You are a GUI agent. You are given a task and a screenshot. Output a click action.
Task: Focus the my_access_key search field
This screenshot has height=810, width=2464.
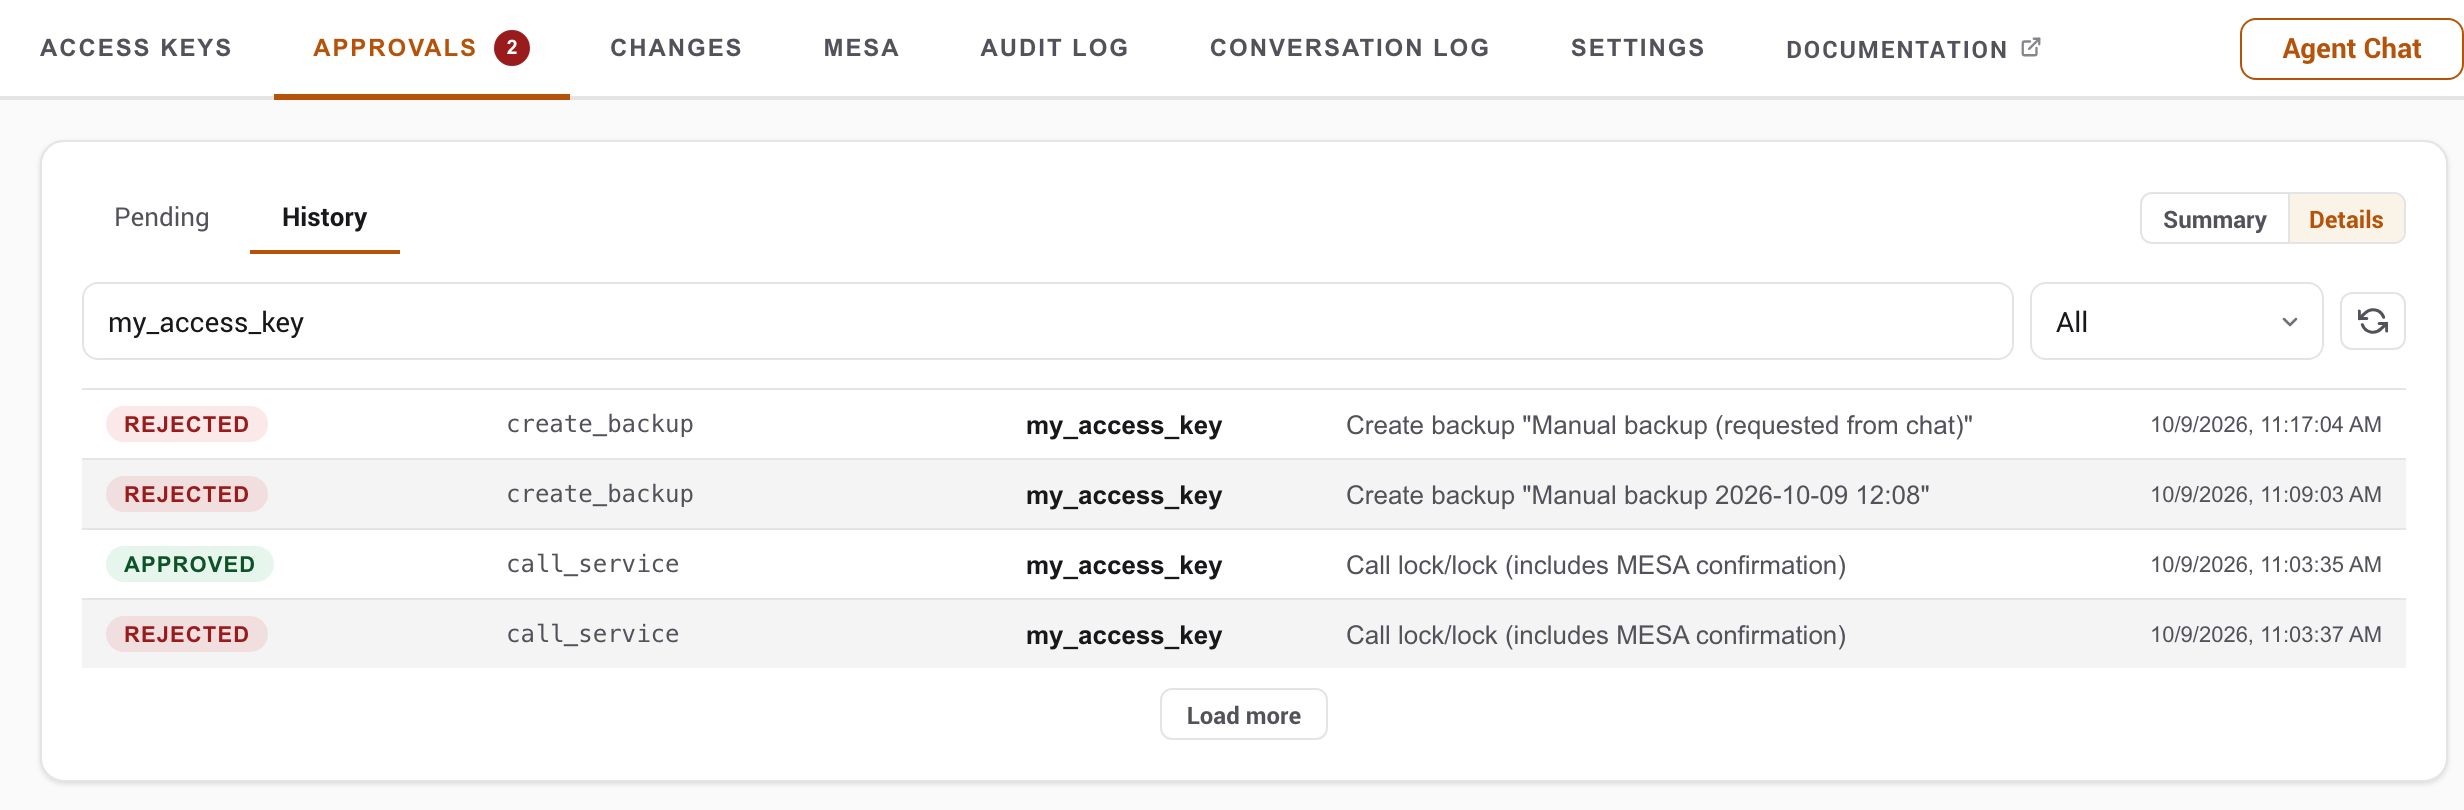pos(1047,322)
